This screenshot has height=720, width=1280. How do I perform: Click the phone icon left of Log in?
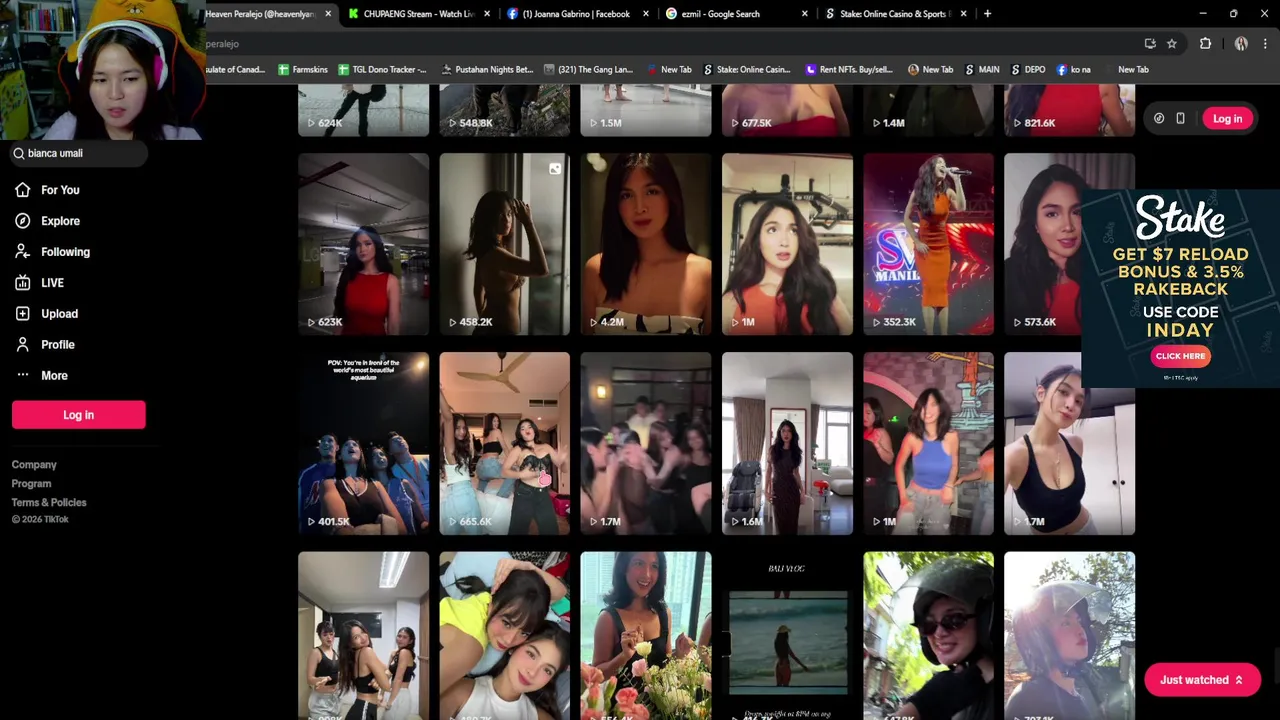(1180, 118)
